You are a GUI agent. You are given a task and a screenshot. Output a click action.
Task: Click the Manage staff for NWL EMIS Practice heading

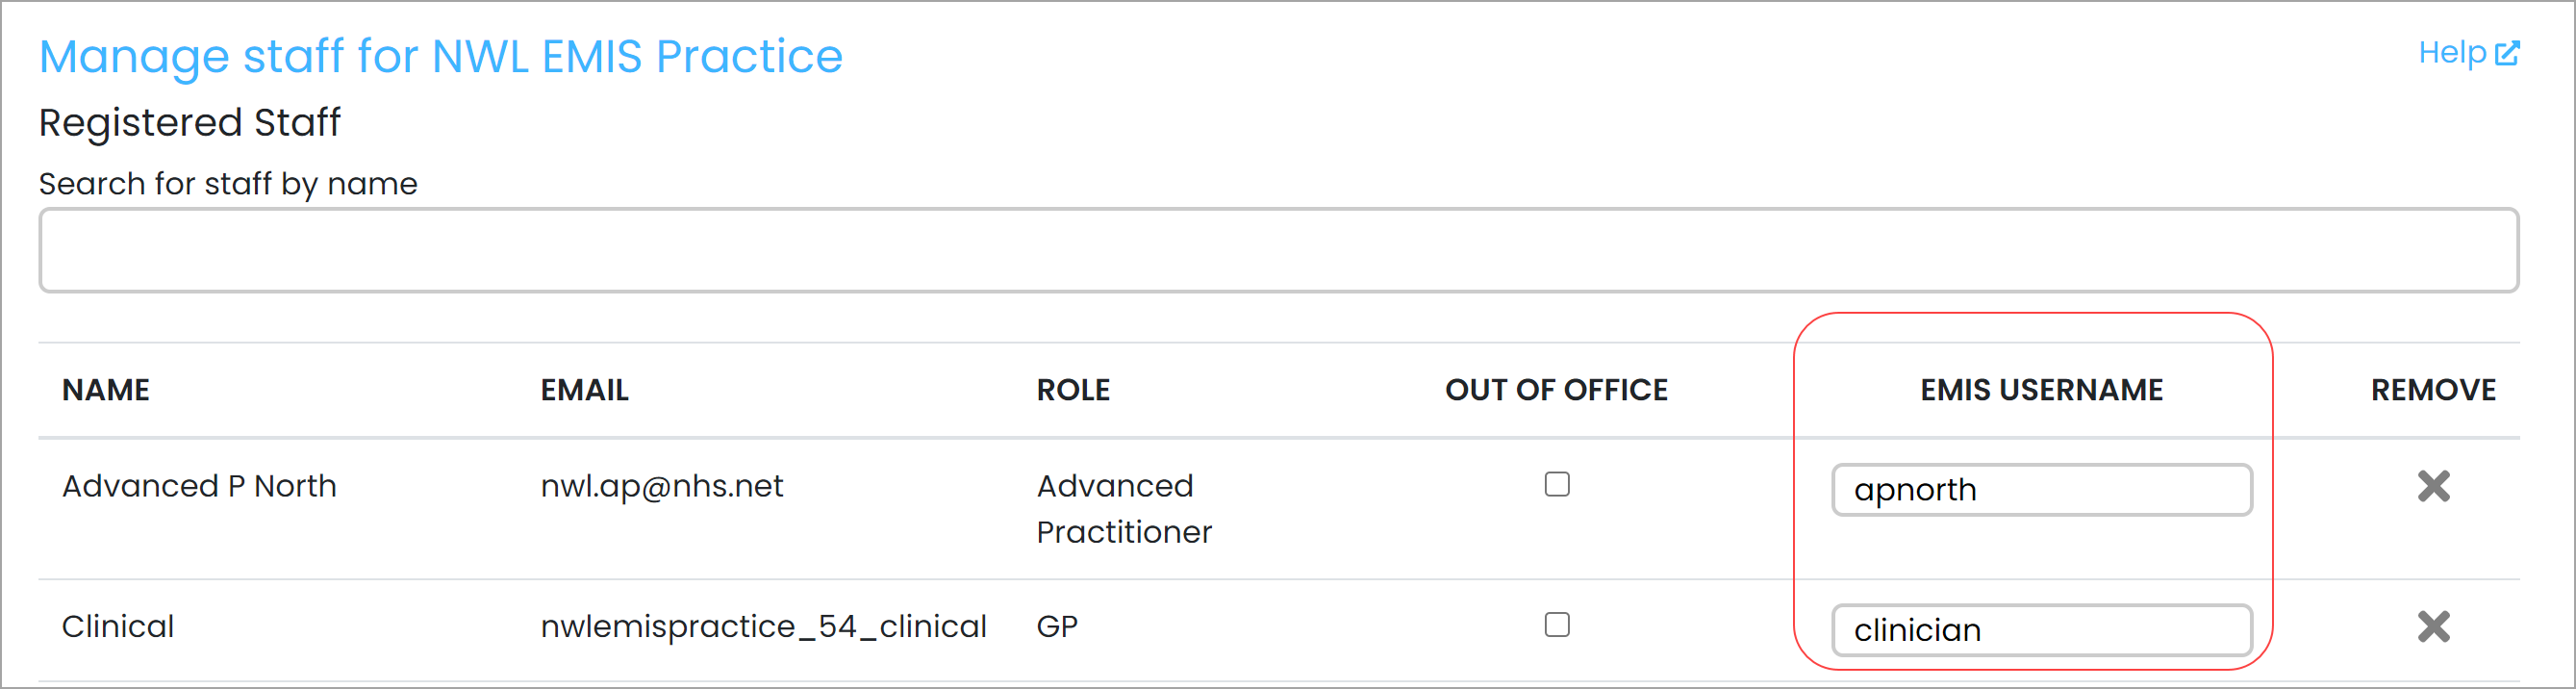(x=441, y=56)
